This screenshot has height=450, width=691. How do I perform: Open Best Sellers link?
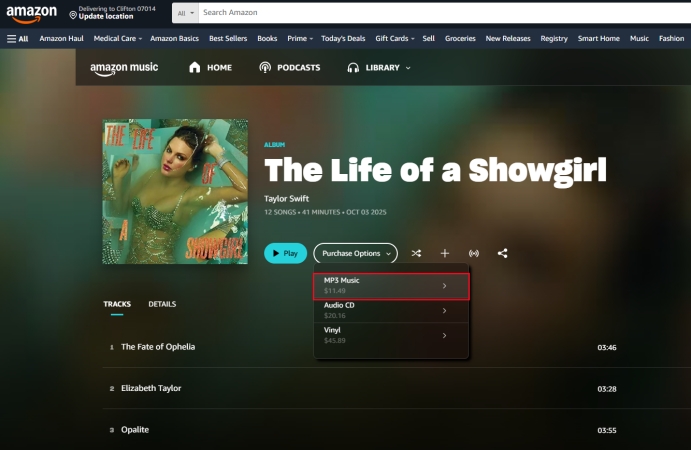228,39
